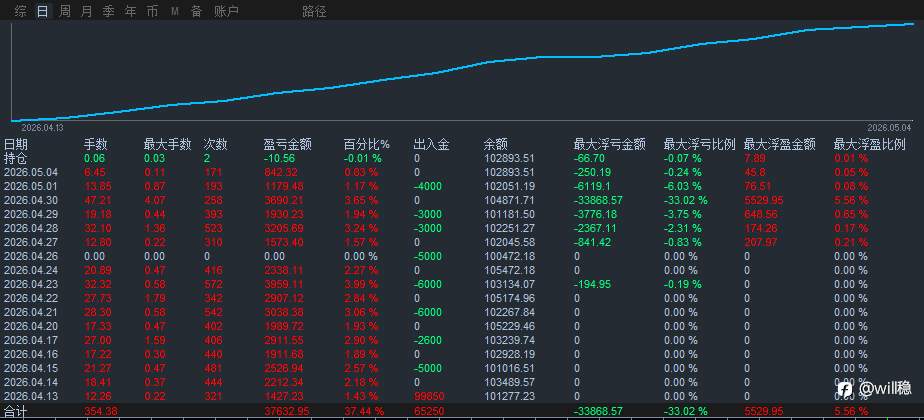
Task: Open the 账户 account tab
Action: coord(226,11)
